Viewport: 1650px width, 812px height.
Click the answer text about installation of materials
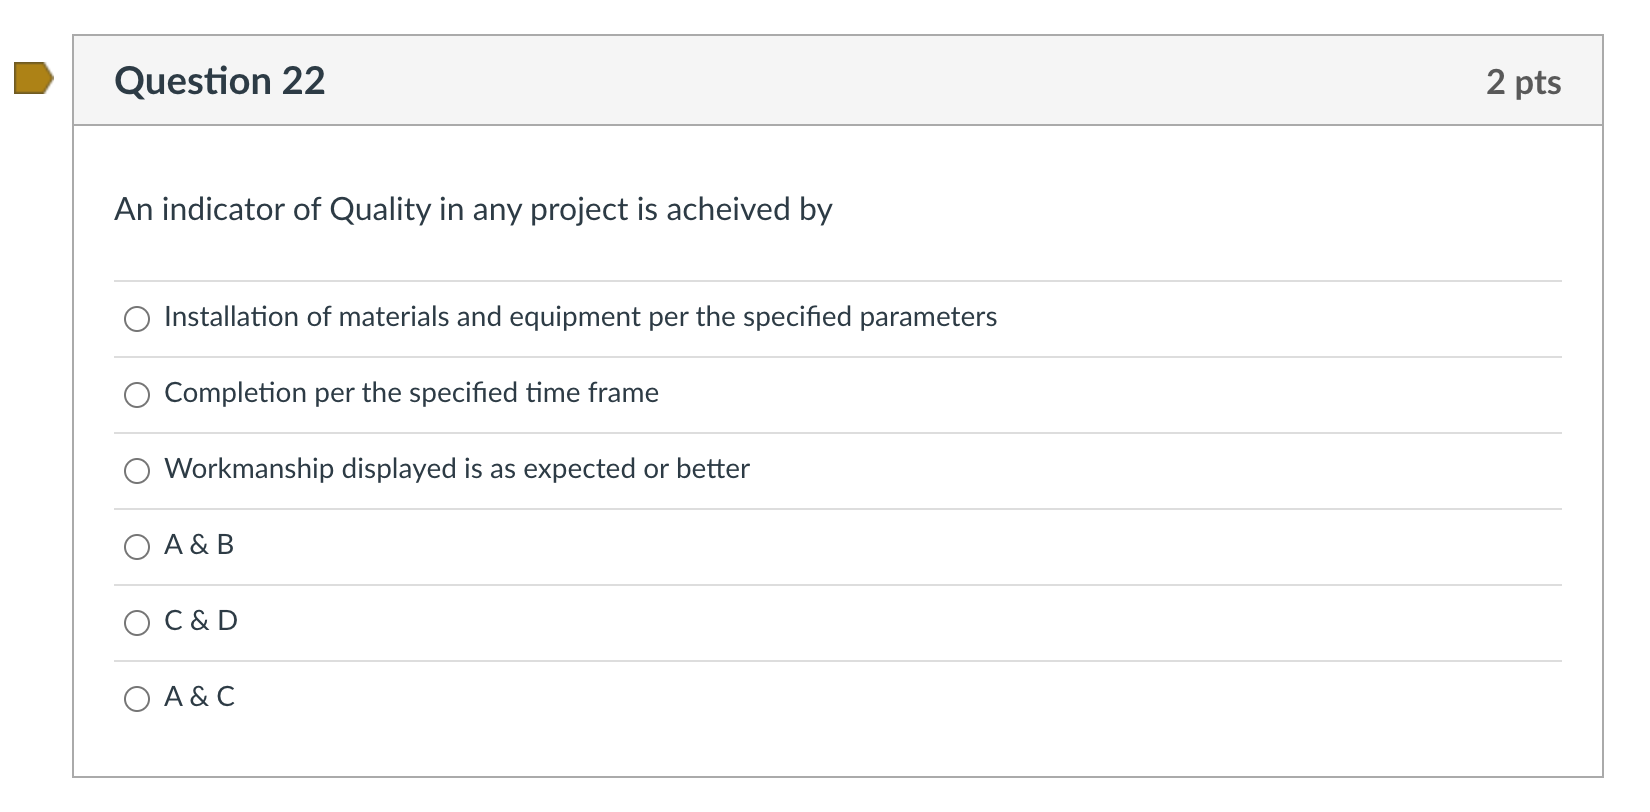pos(580,317)
